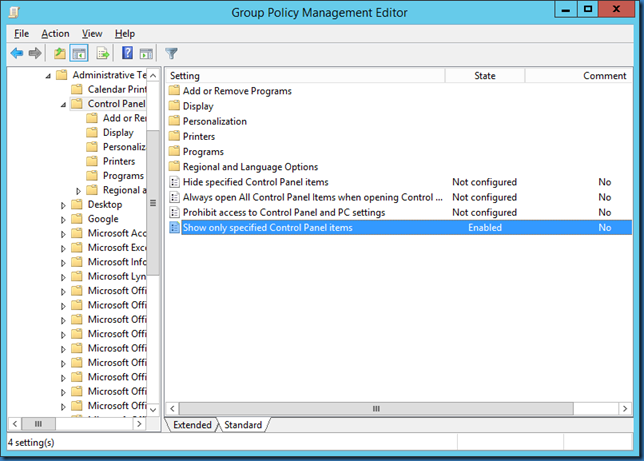
Task: Click the Up One Level folder icon
Action: point(60,53)
